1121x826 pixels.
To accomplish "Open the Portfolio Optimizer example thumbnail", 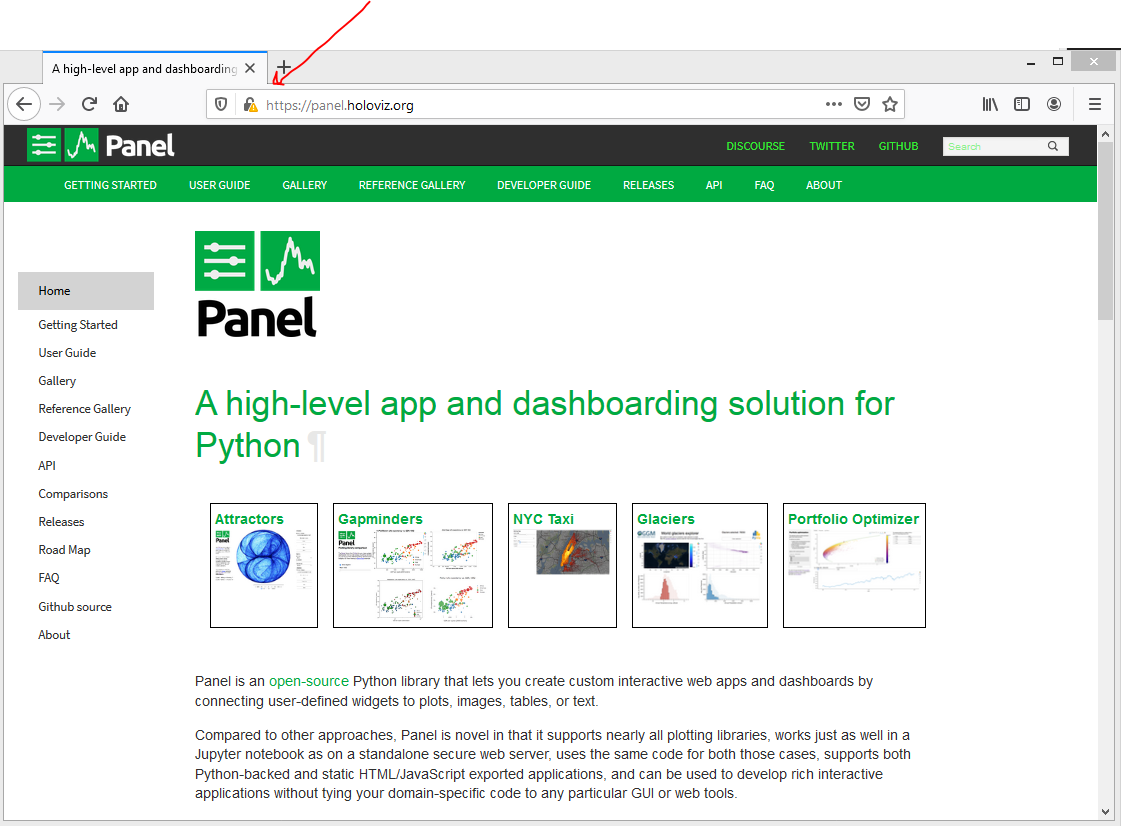I will [x=854, y=566].
